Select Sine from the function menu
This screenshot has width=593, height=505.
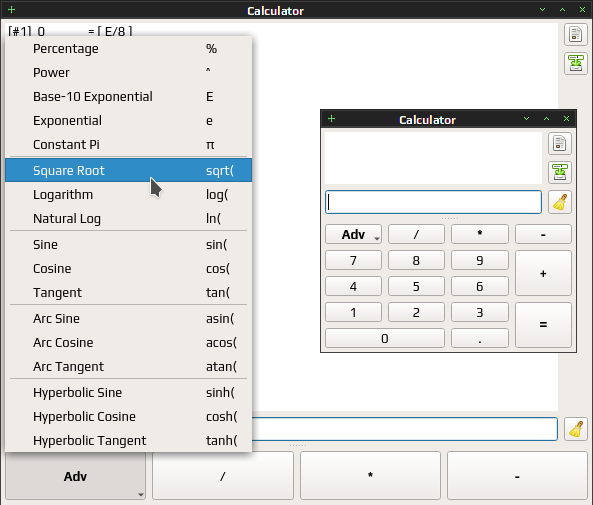(x=128, y=244)
